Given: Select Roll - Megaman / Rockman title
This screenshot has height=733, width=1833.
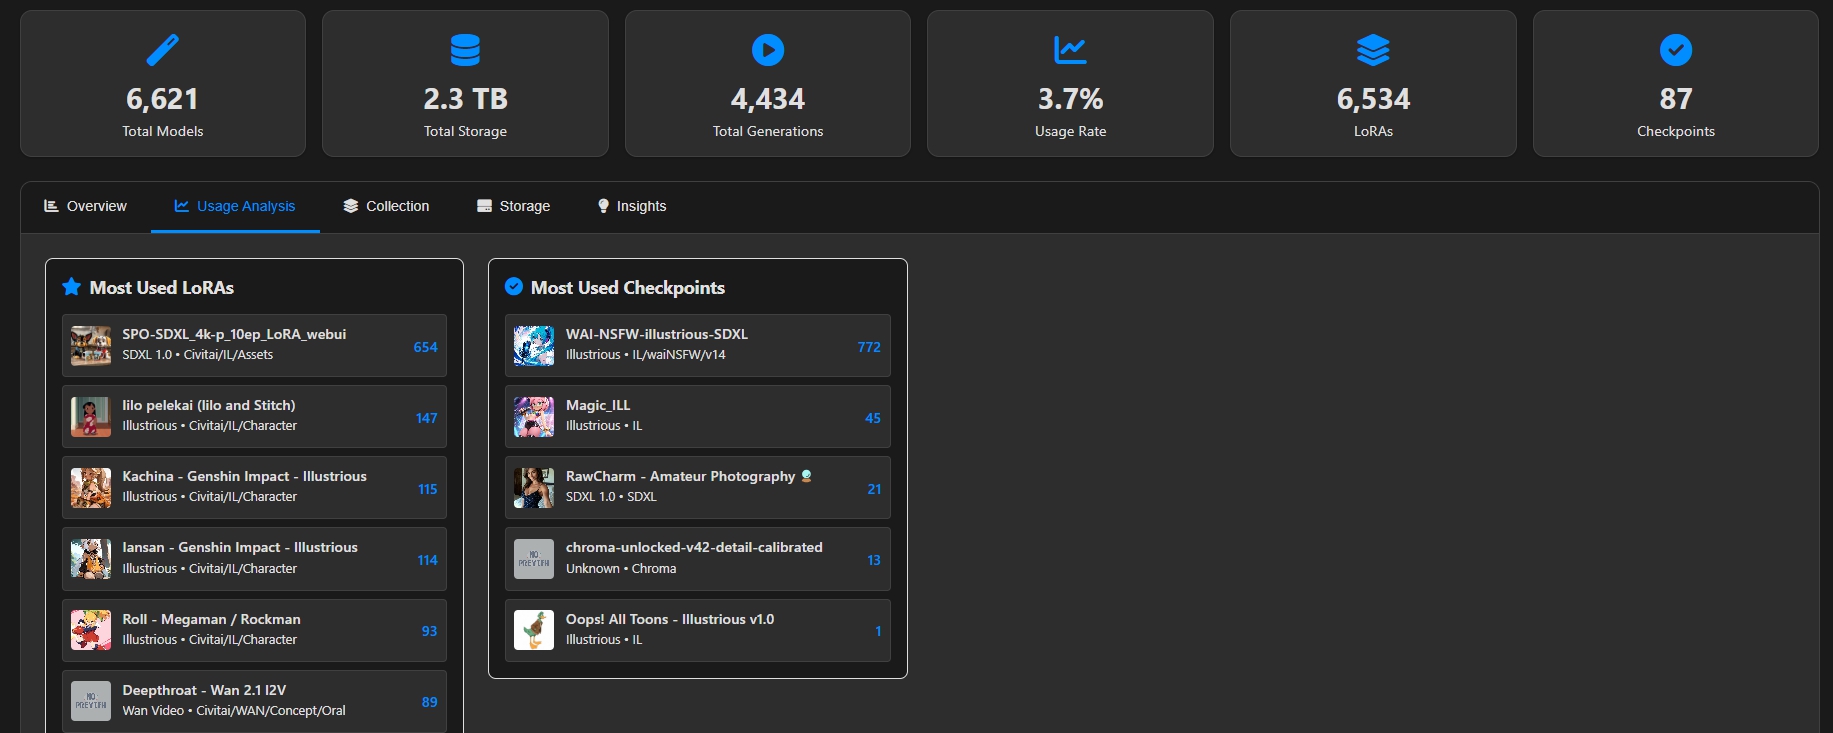Looking at the screenshot, I should pyautogui.click(x=211, y=619).
